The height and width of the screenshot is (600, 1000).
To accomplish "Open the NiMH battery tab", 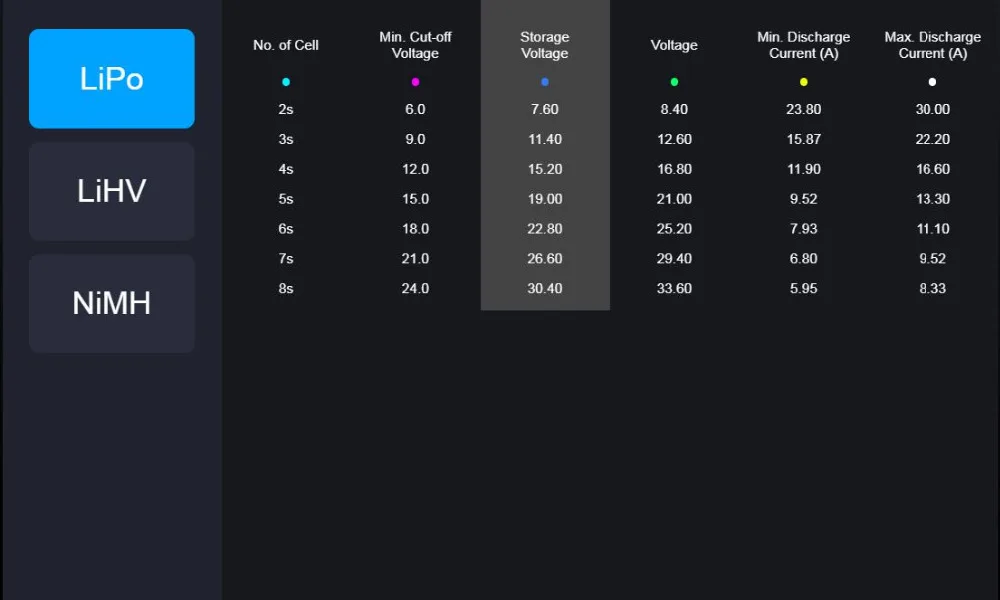I will 112,303.
